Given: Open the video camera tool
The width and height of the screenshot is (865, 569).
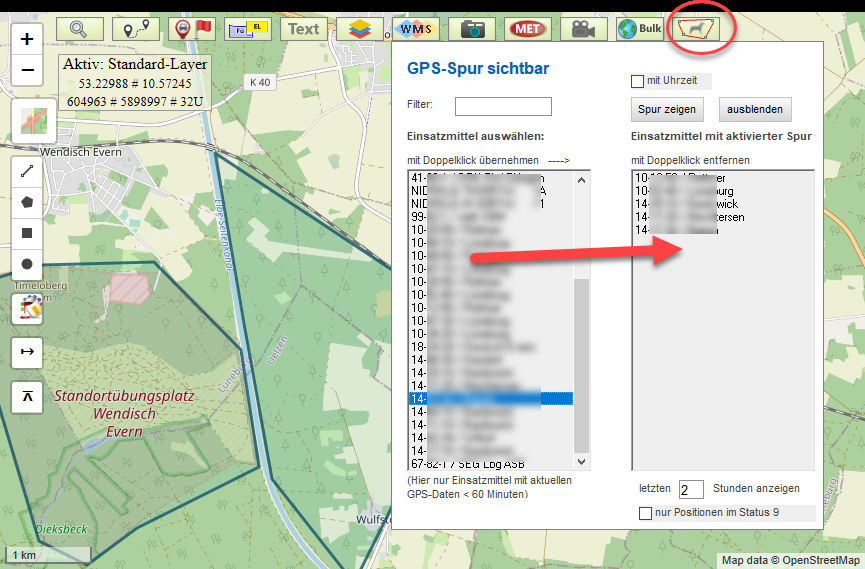Looking at the screenshot, I should click(x=583, y=29).
